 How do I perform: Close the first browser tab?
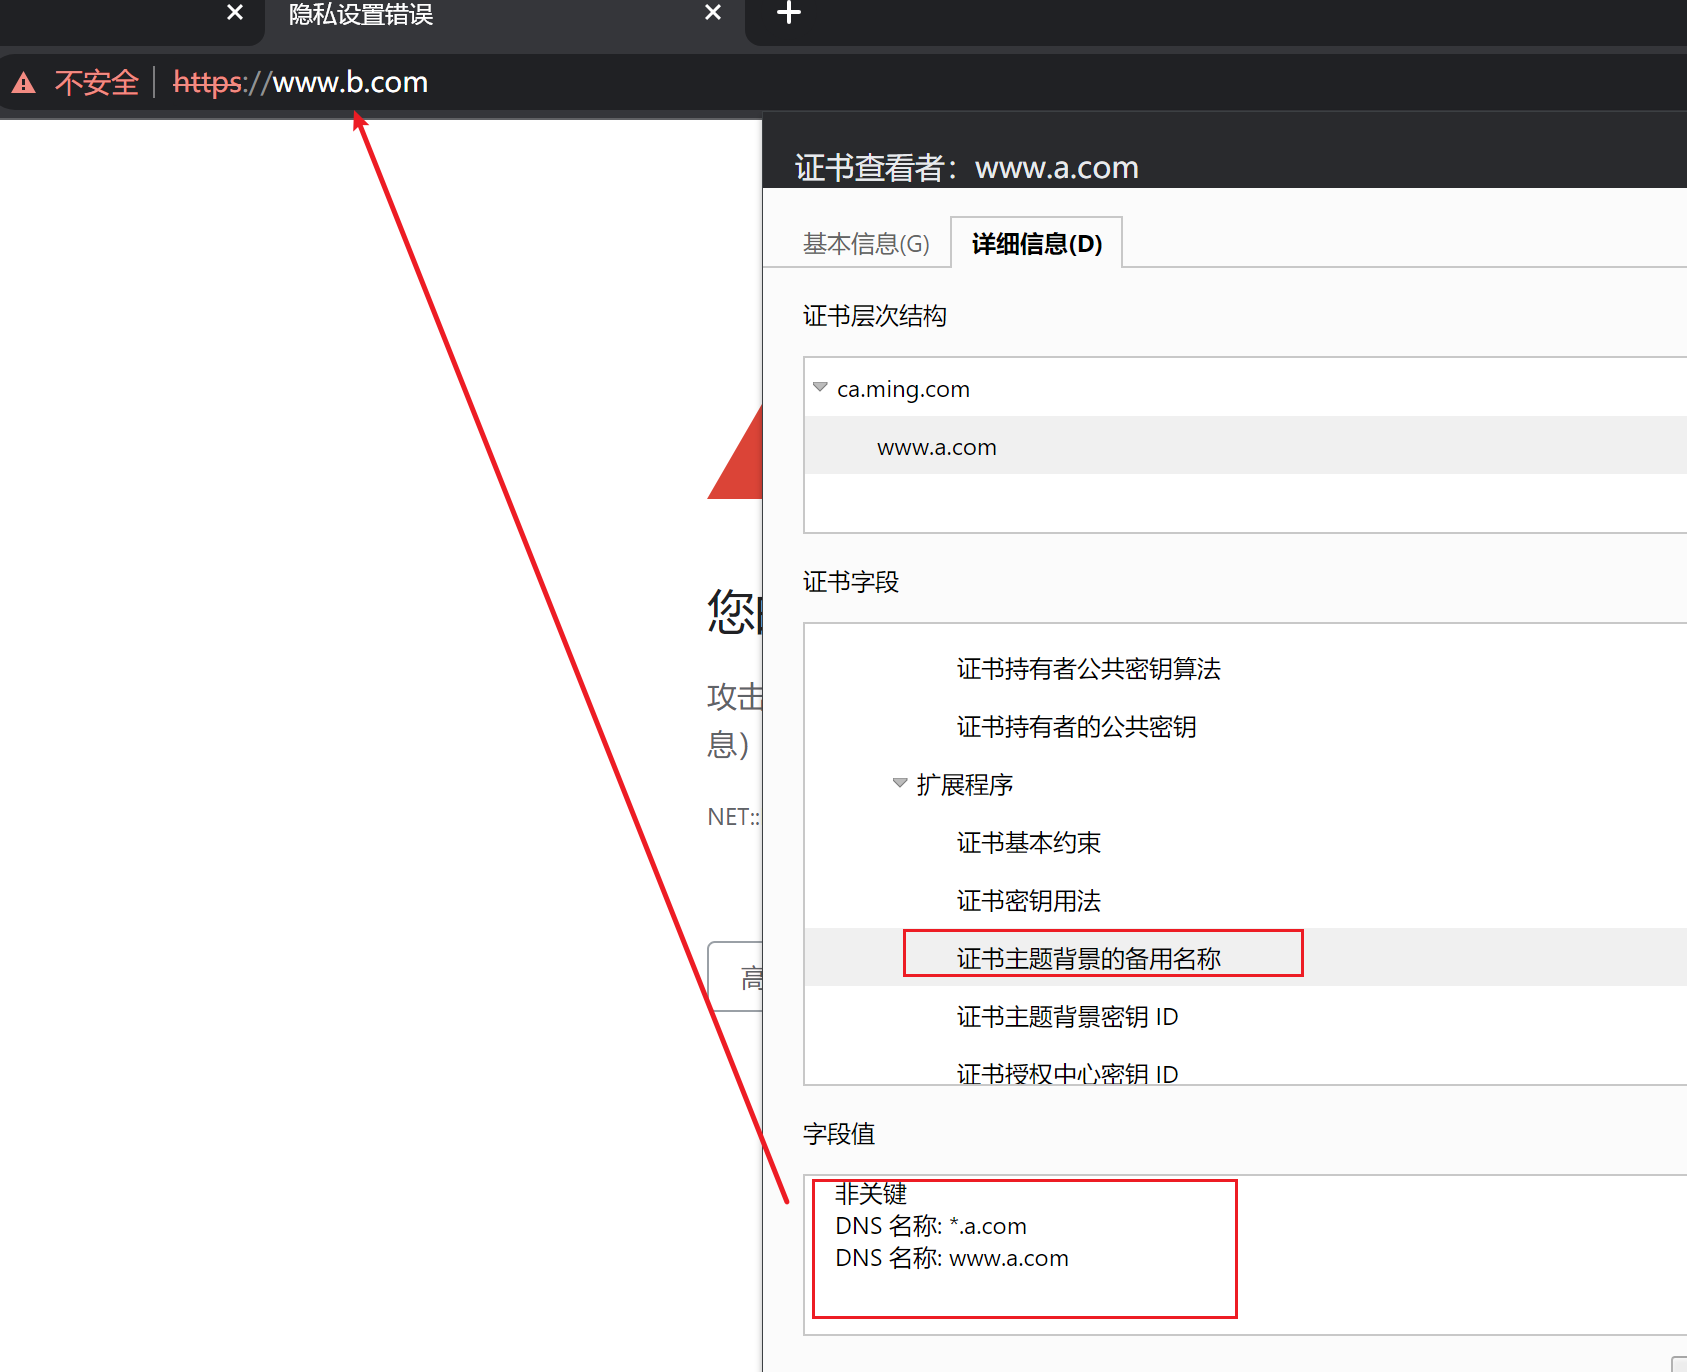tap(235, 13)
